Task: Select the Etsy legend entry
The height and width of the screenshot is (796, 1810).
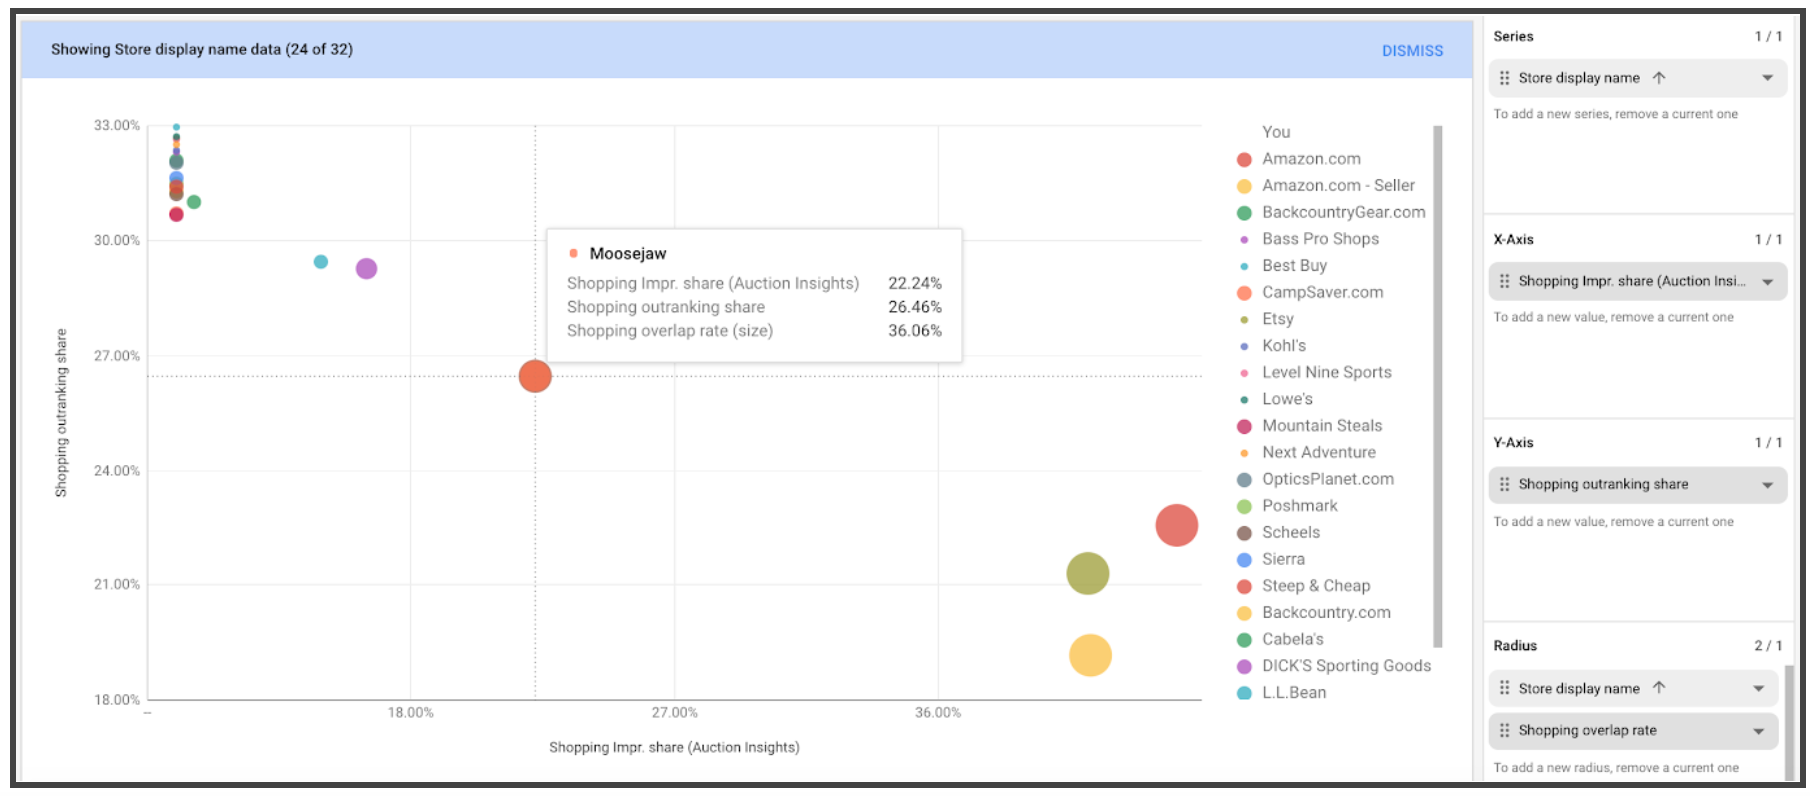Action: [x=1266, y=319]
